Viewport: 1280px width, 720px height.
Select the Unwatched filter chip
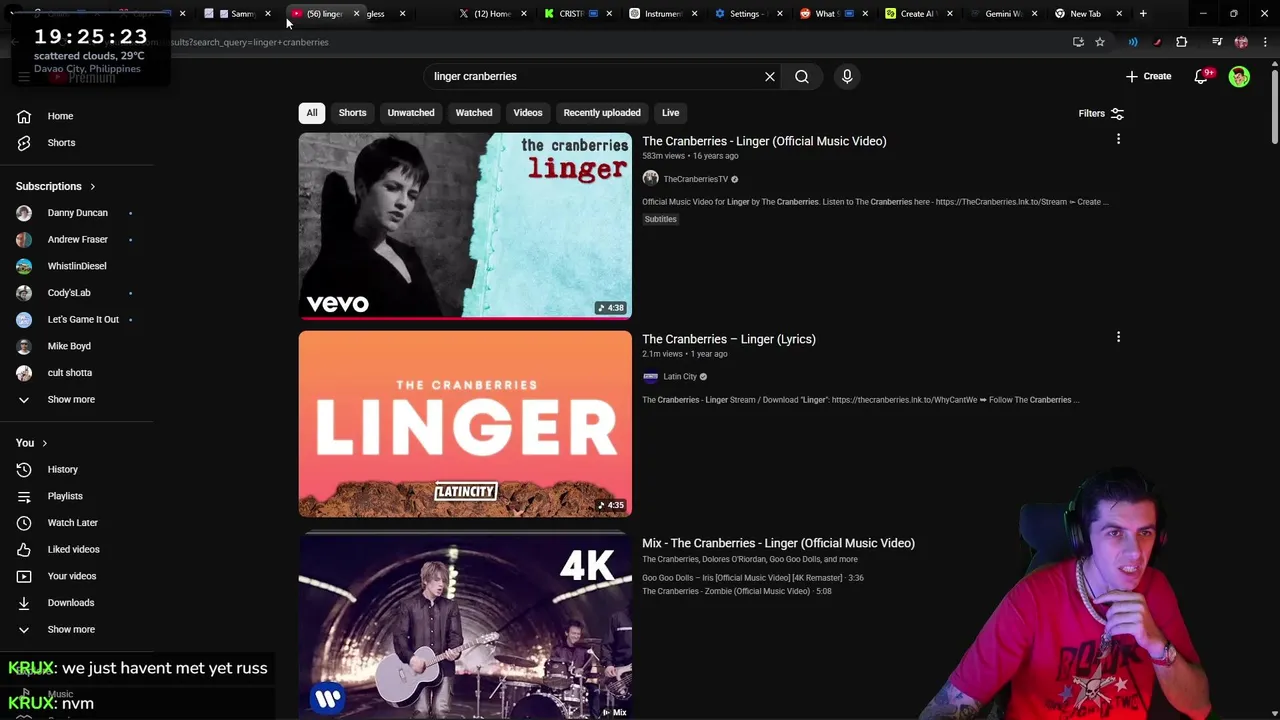(411, 113)
